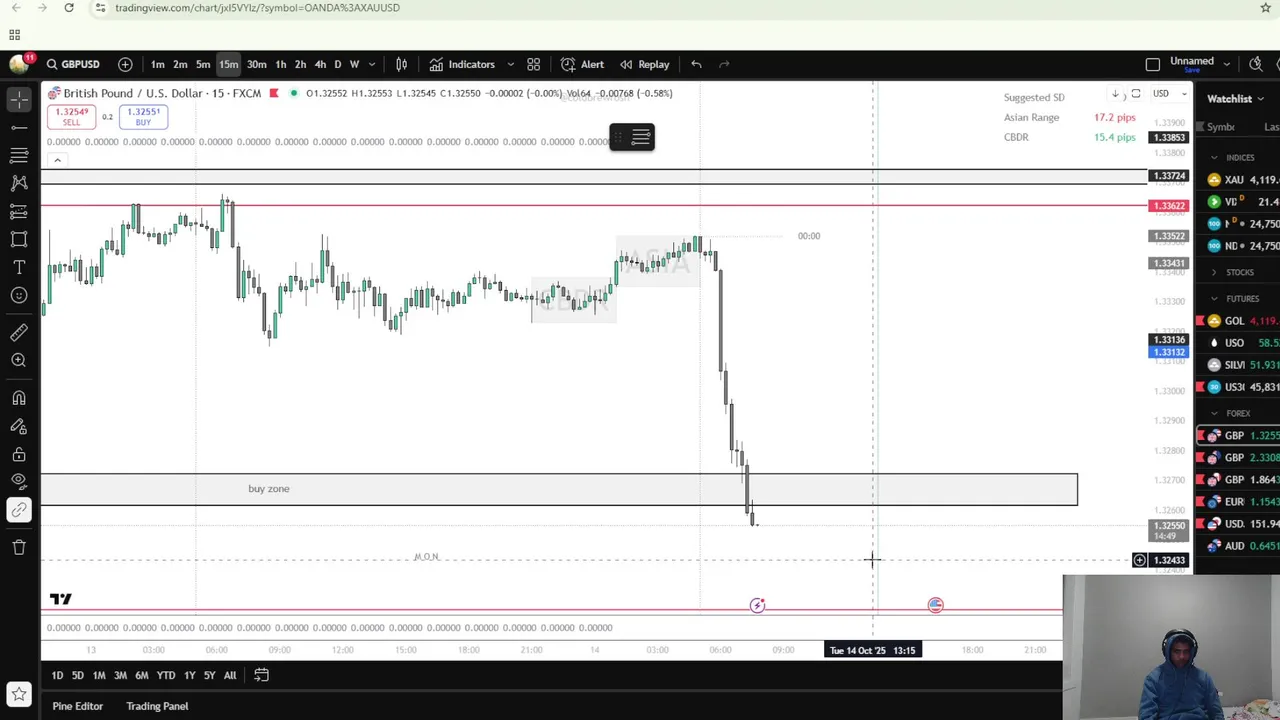Click the blue BUY price button
Screen dimensions: 1280x720
(143, 117)
